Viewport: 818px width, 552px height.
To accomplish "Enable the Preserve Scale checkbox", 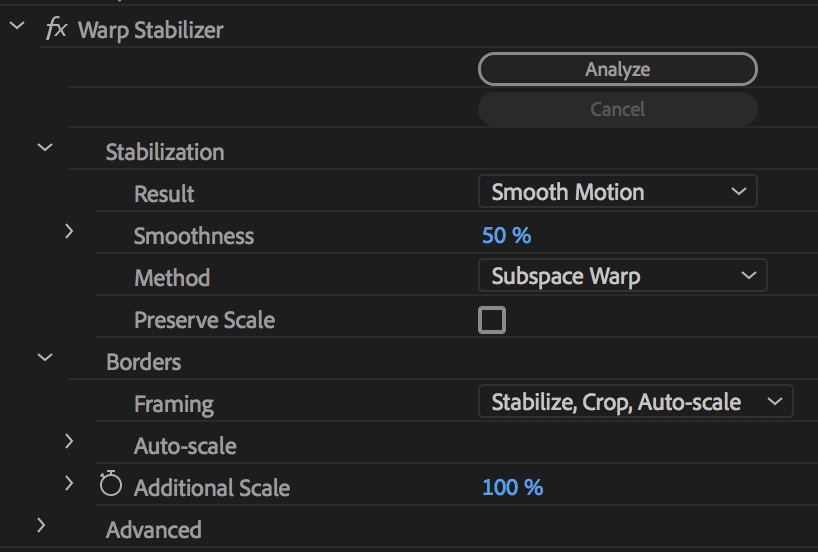I will tap(492, 320).
